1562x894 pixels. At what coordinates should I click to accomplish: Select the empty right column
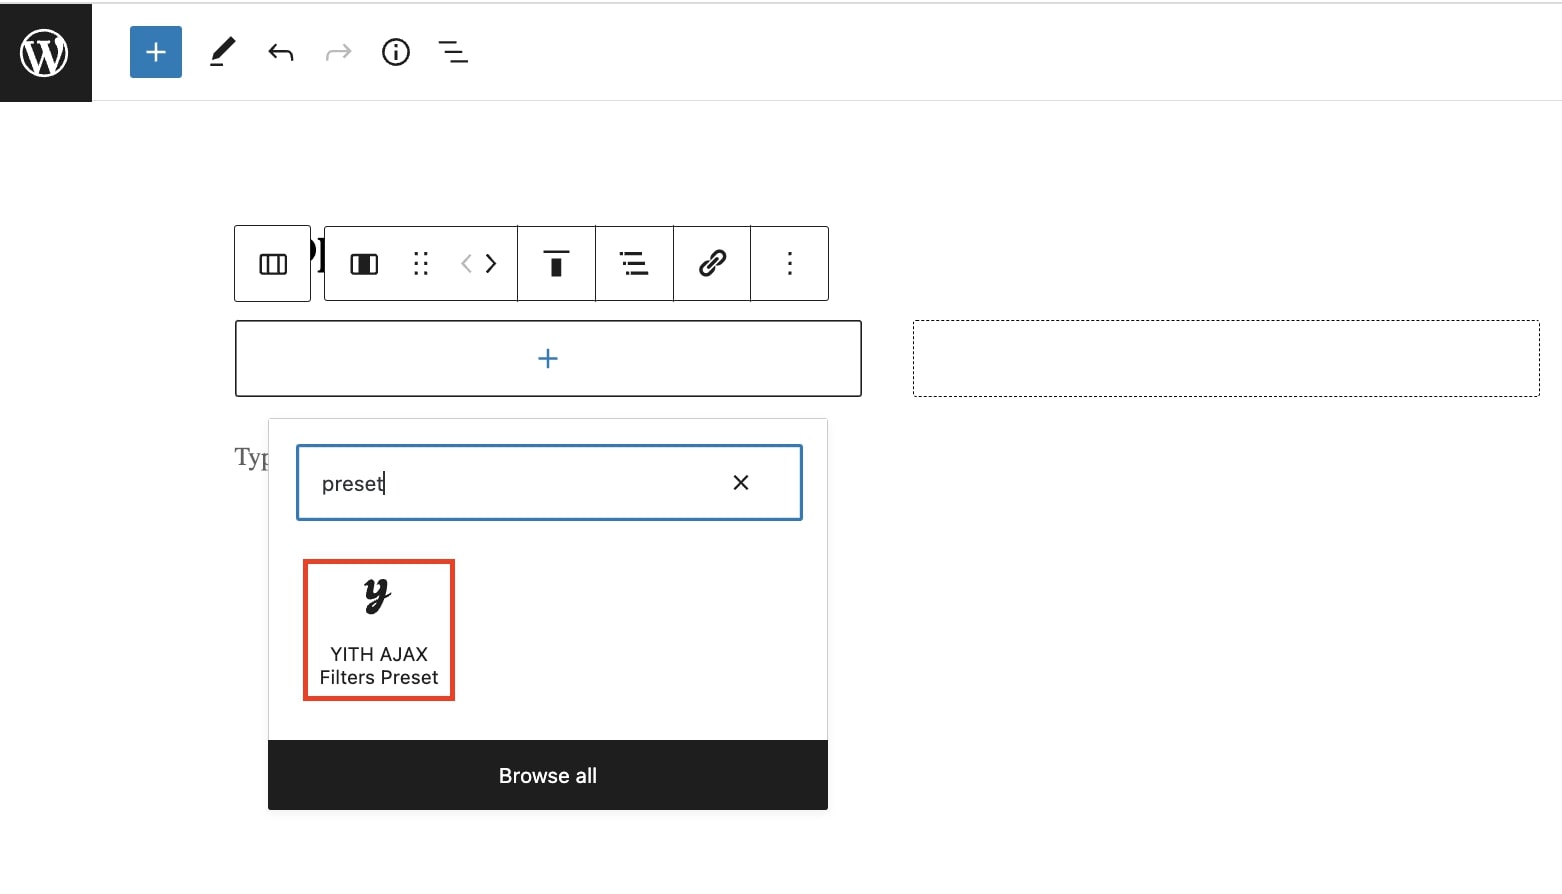[x=1226, y=359]
